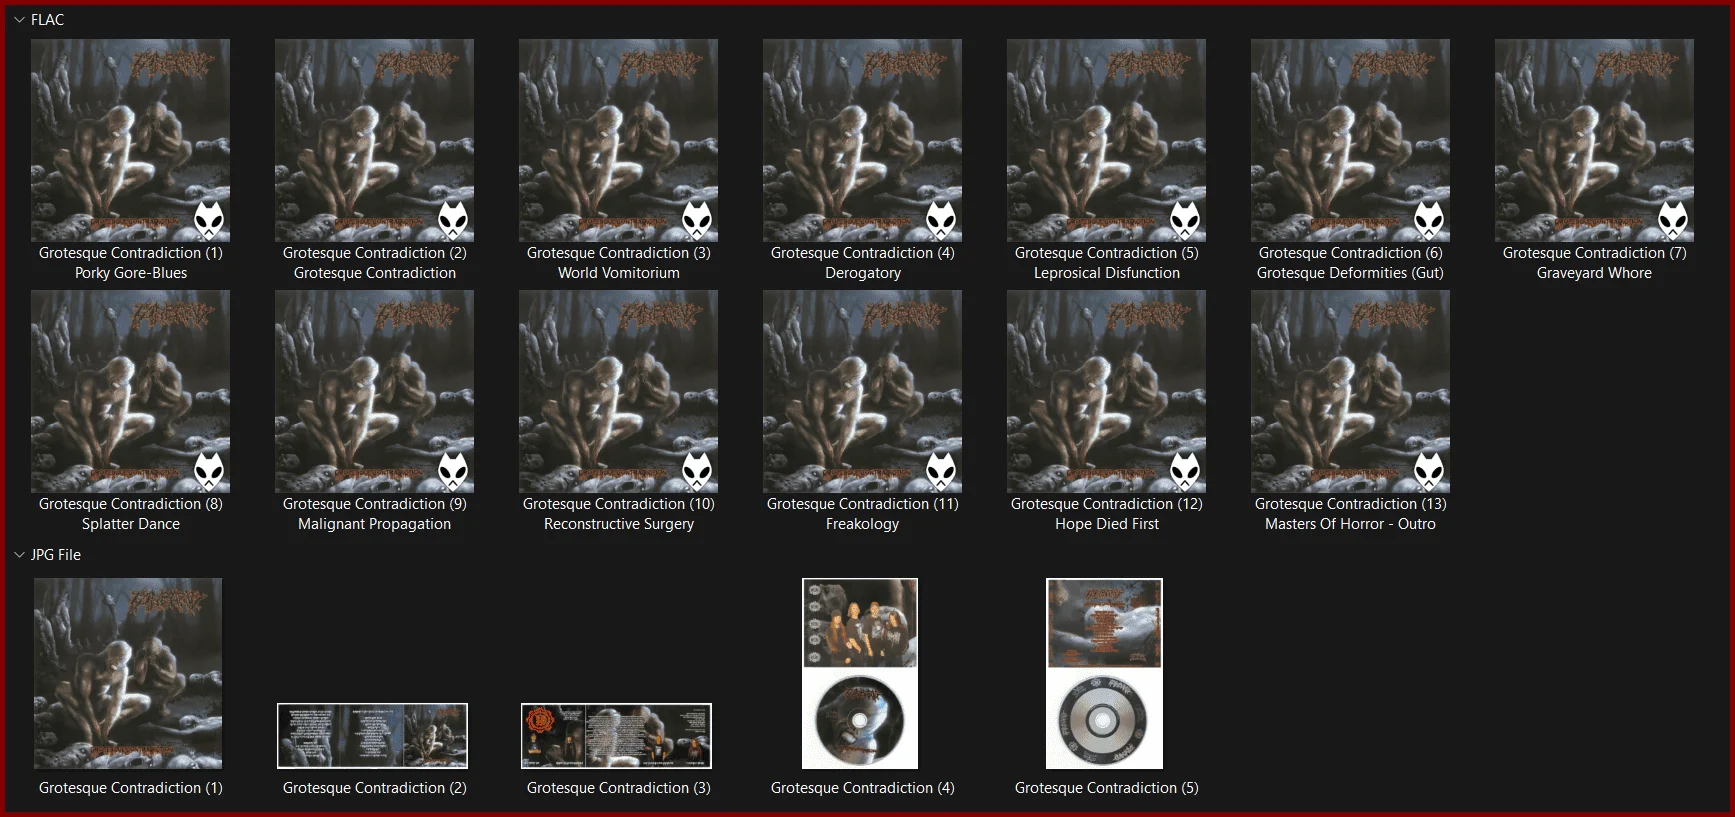Select the Hope Died First FLAC icon
1735x817 pixels.
pyautogui.click(x=1107, y=391)
